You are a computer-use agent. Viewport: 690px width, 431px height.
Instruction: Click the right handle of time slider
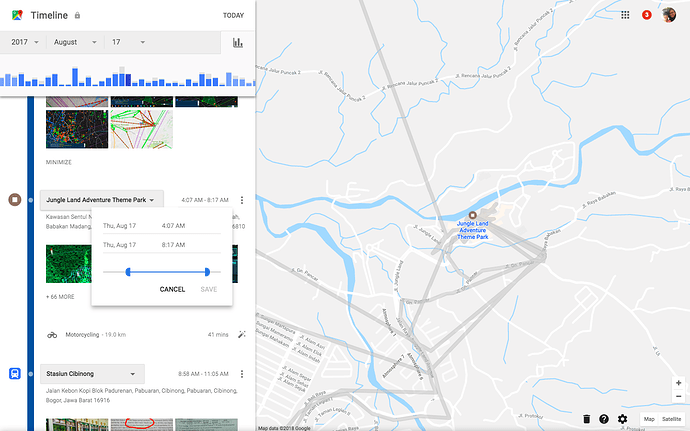point(207,271)
